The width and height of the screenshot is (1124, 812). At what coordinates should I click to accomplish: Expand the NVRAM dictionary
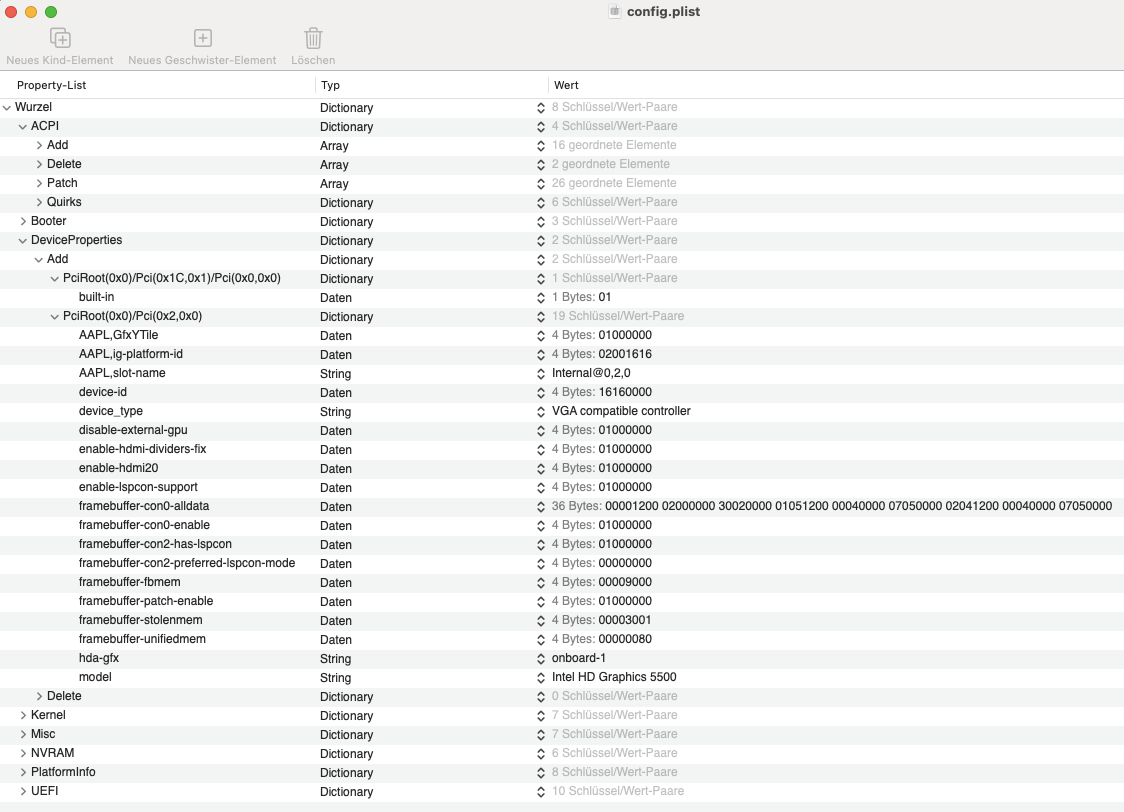pyautogui.click(x=23, y=753)
